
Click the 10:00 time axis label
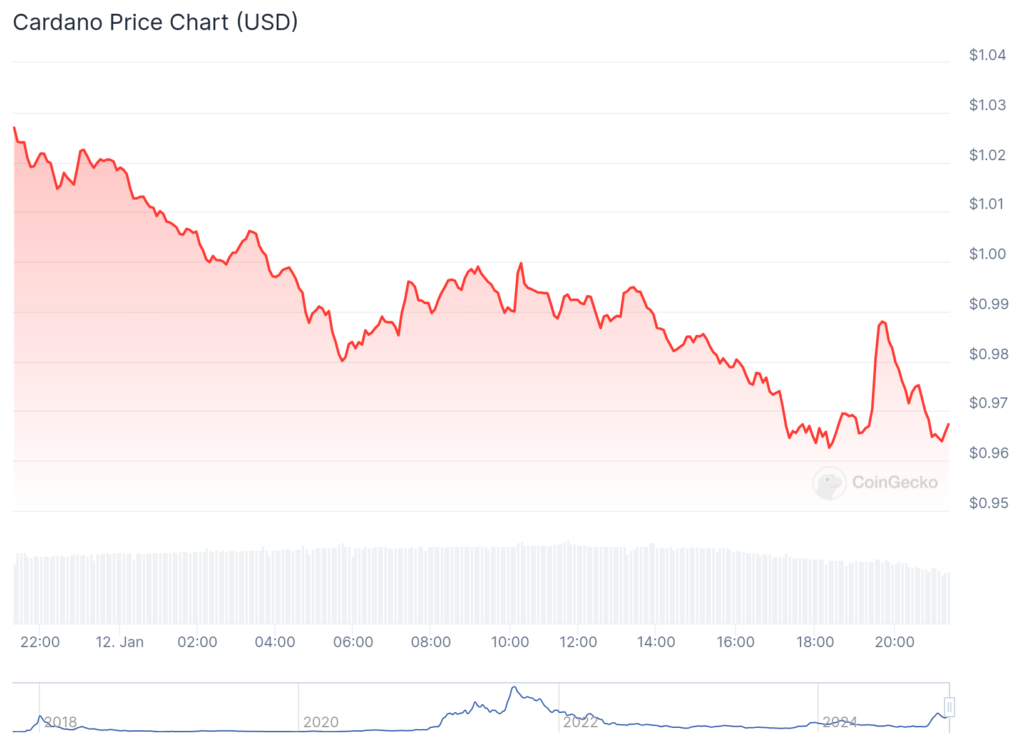tap(510, 642)
